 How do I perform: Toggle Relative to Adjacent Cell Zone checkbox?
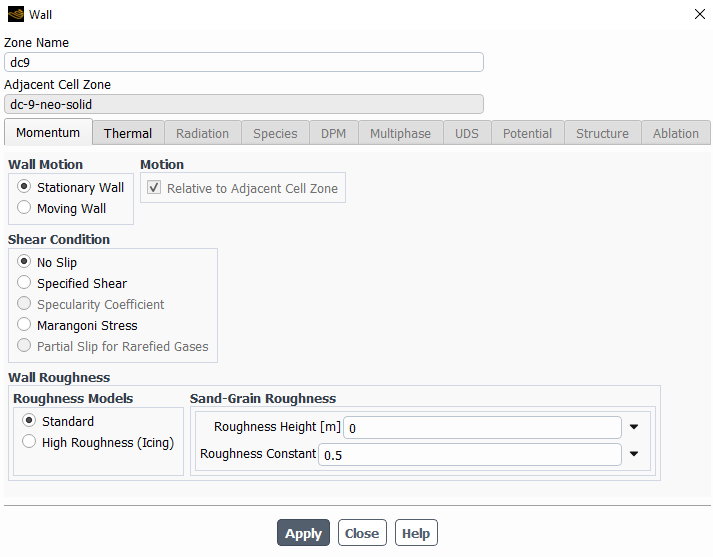(153, 188)
